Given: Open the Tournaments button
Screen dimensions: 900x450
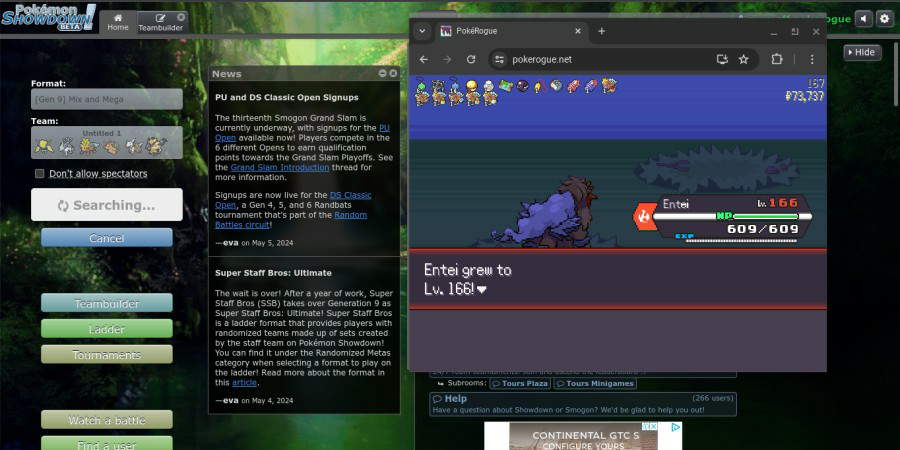Looking at the screenshot, I should point(107,355).
